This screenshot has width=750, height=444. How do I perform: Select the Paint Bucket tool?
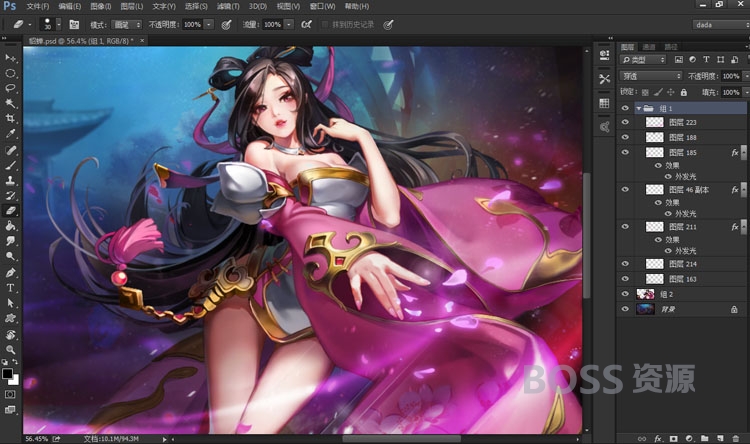10,226
